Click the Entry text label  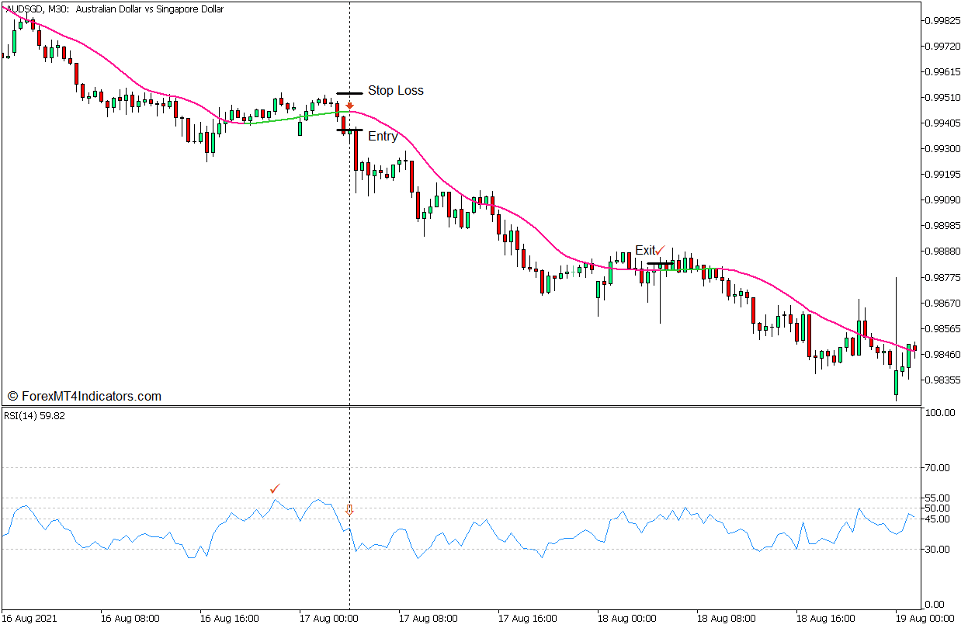[382, 137]
